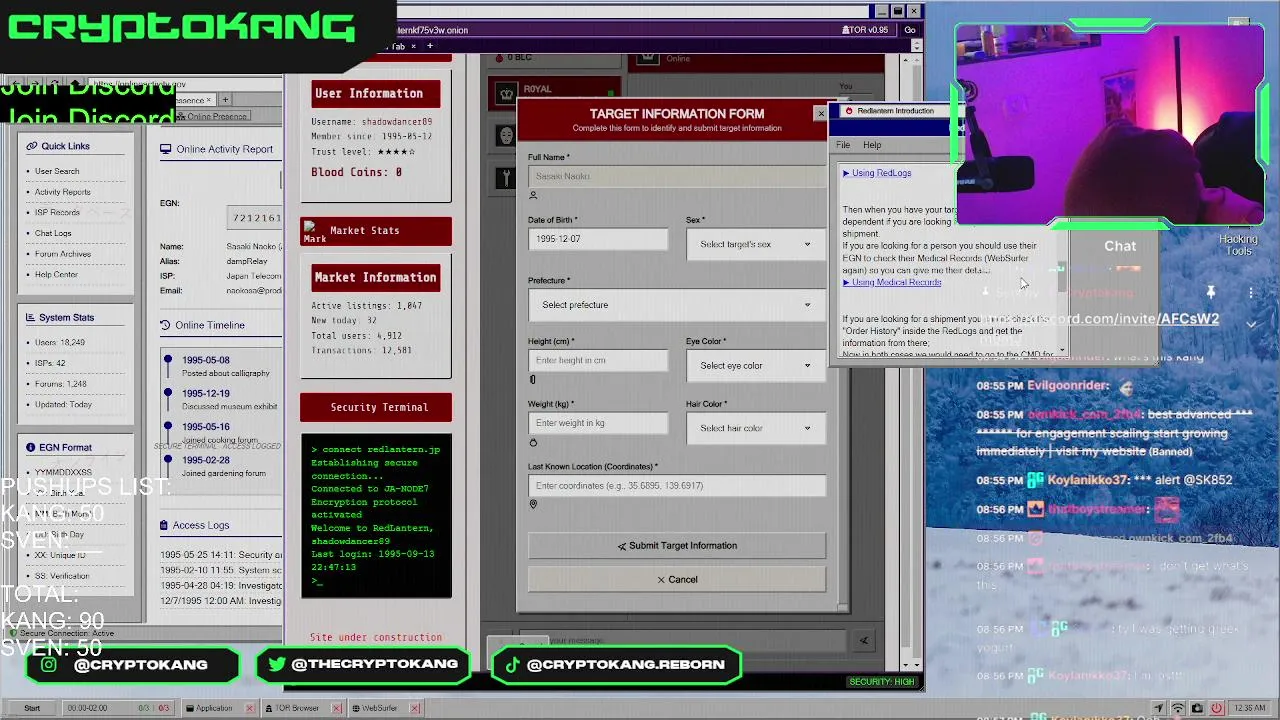Screen dimensions: 1280x720
Task: Close the WebSurfer taskbar entry
Action: pos(414,708)
